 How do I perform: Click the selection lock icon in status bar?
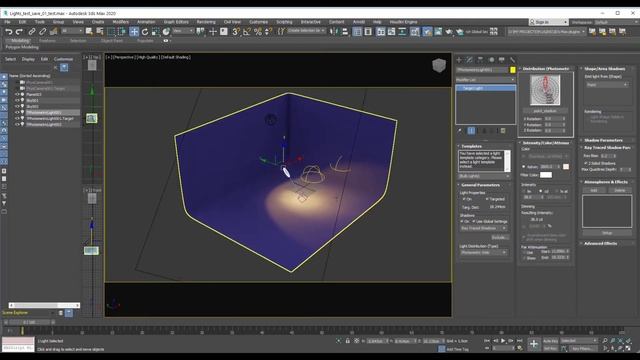click(x=348, y=341)
